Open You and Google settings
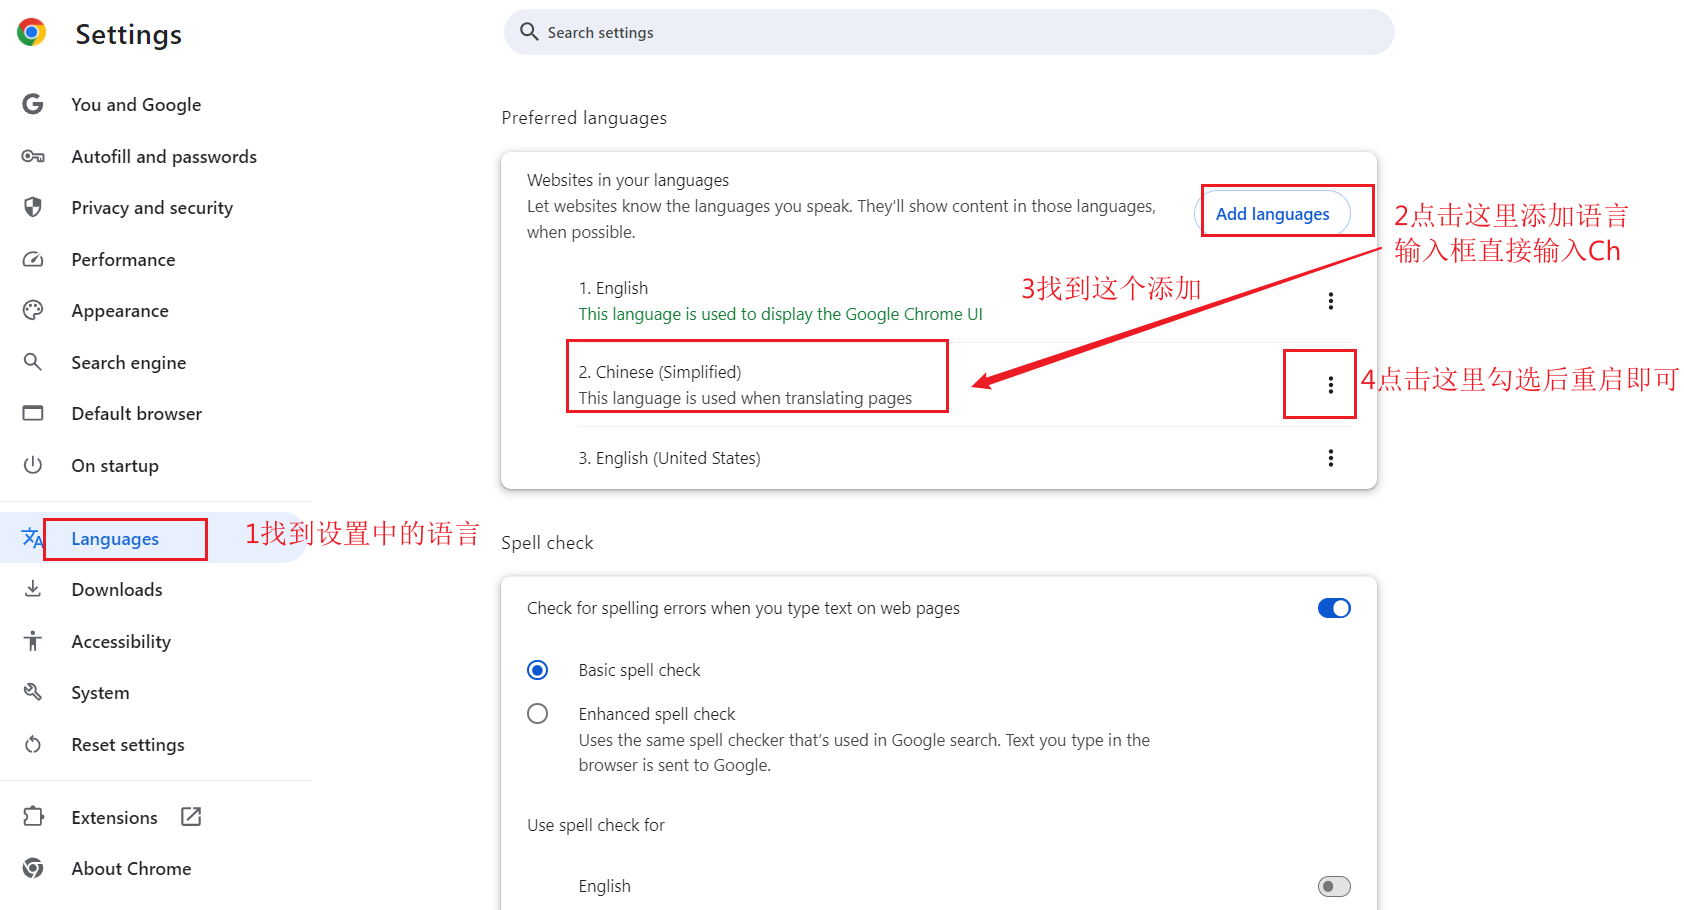Image resolution: width=1684 pixels, height=910 pixels. 136,104
